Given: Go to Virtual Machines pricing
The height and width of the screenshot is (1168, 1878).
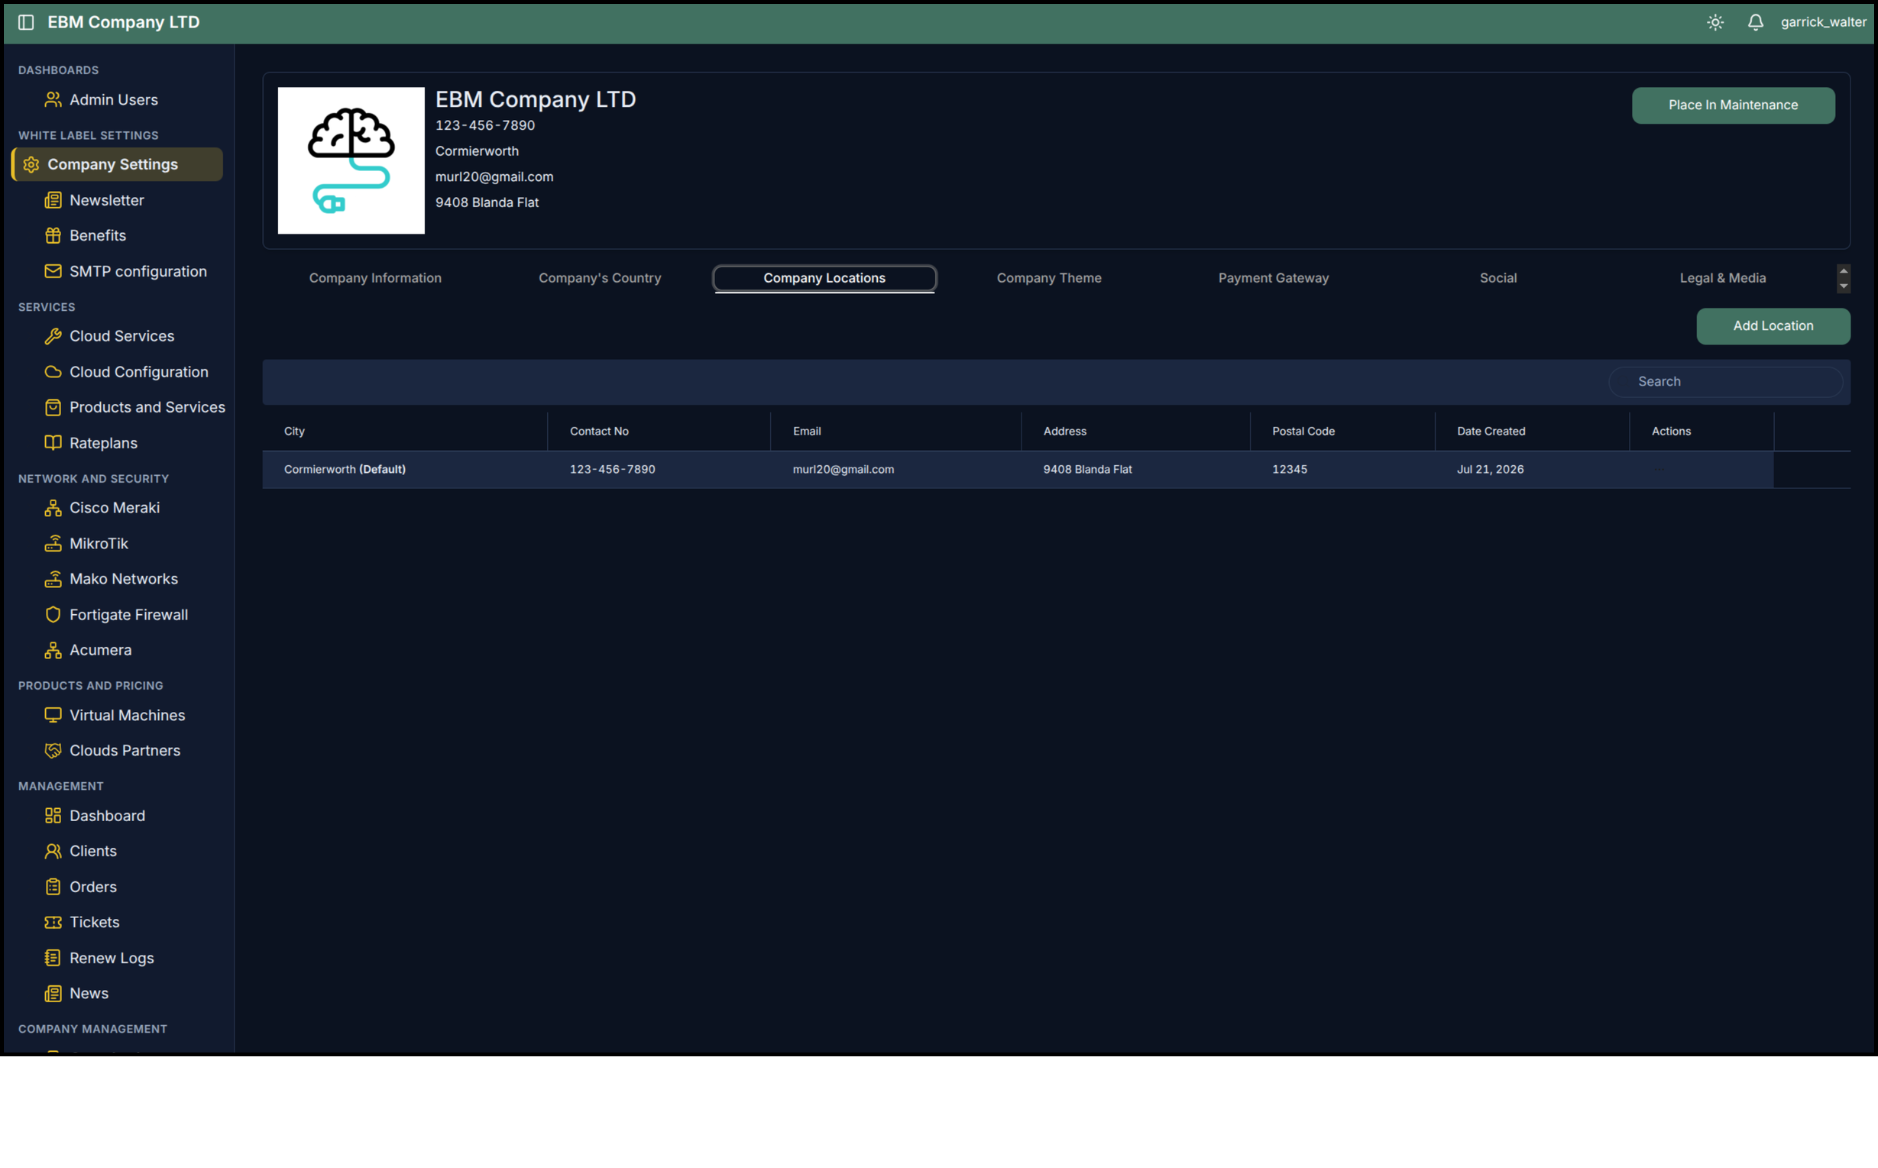Looking at the screenshot, I should pos(127,716).
